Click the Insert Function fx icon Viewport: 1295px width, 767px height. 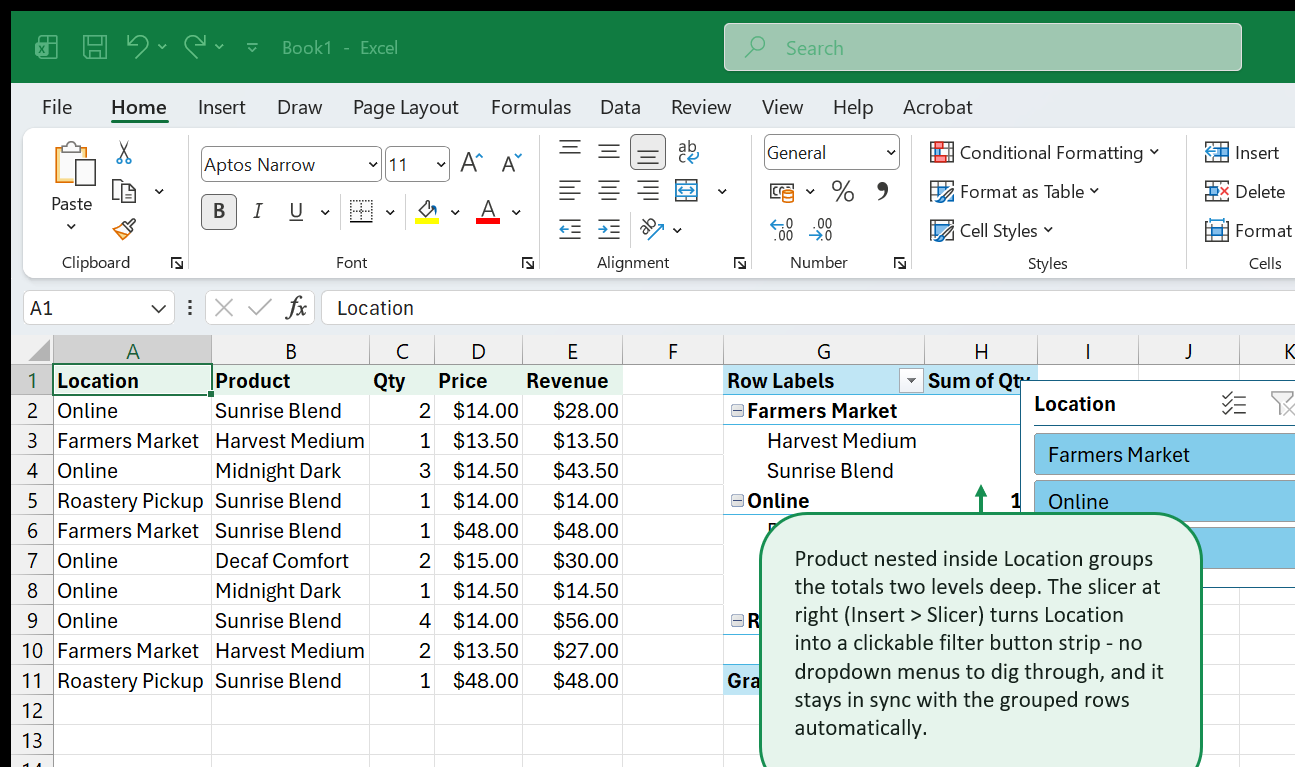(296, 308)
